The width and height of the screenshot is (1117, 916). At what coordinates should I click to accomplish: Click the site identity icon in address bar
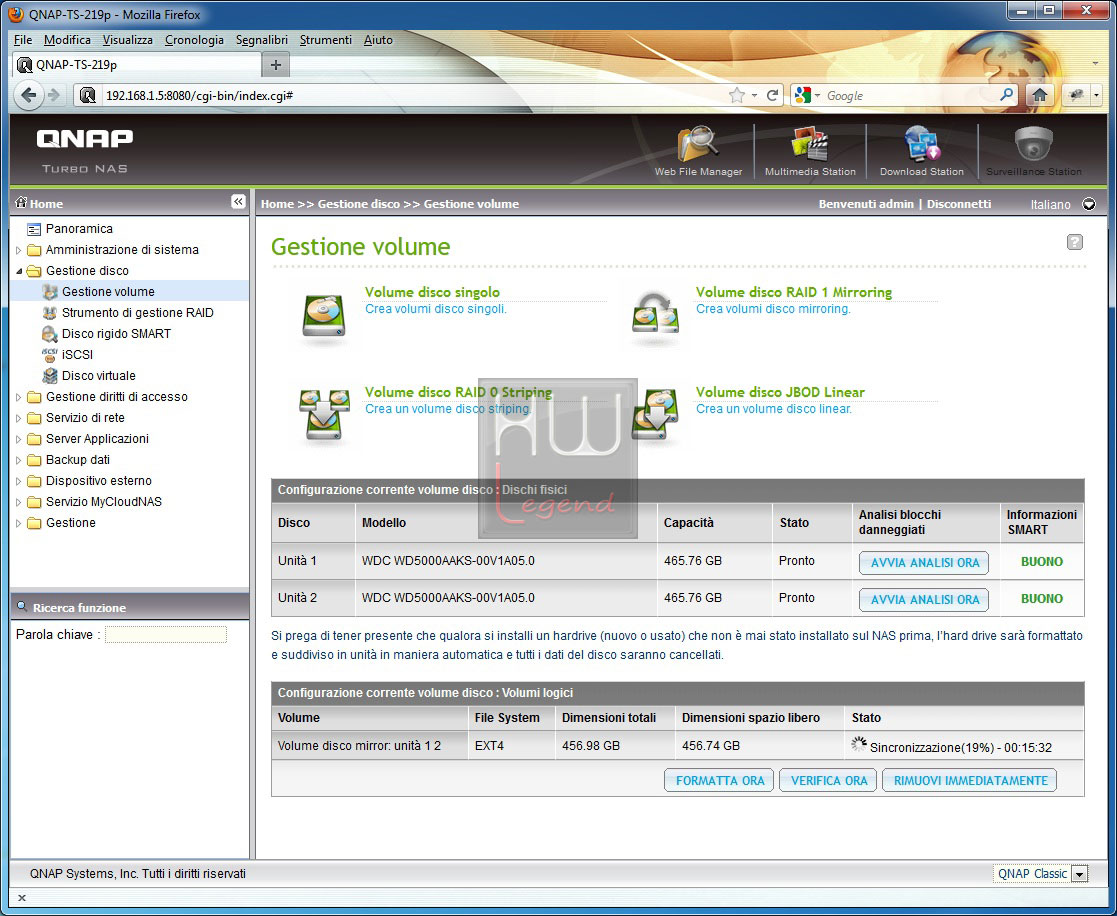coord(88,95)
